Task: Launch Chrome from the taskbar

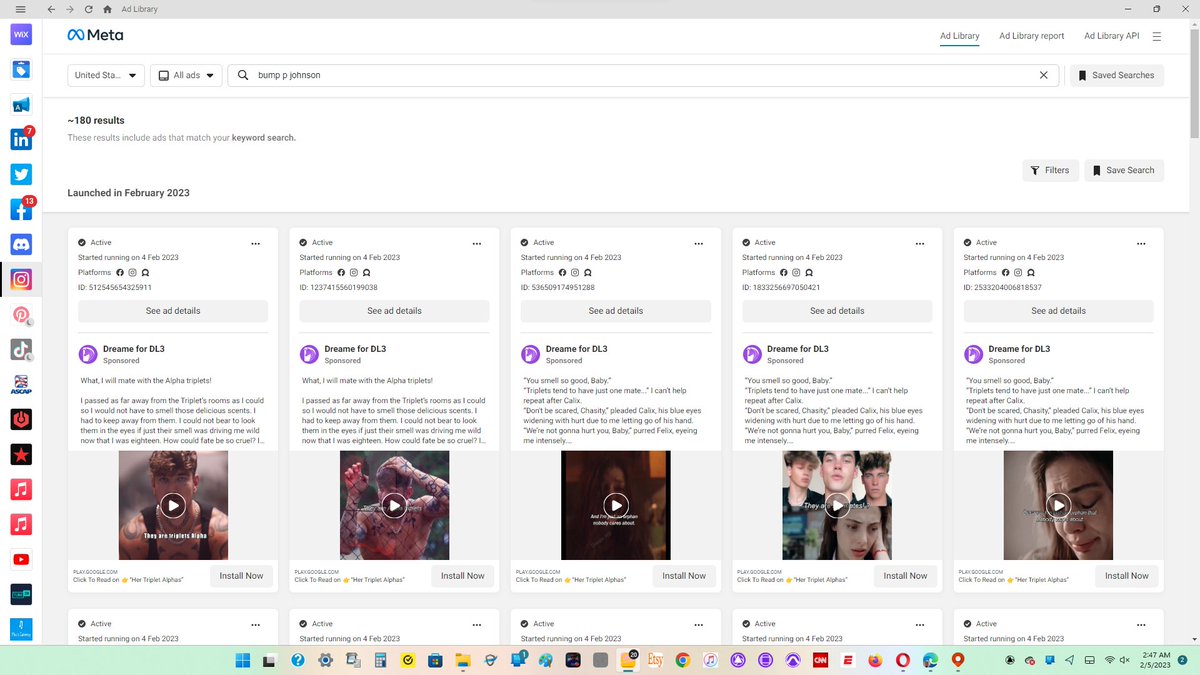Action: click(682, 660)
